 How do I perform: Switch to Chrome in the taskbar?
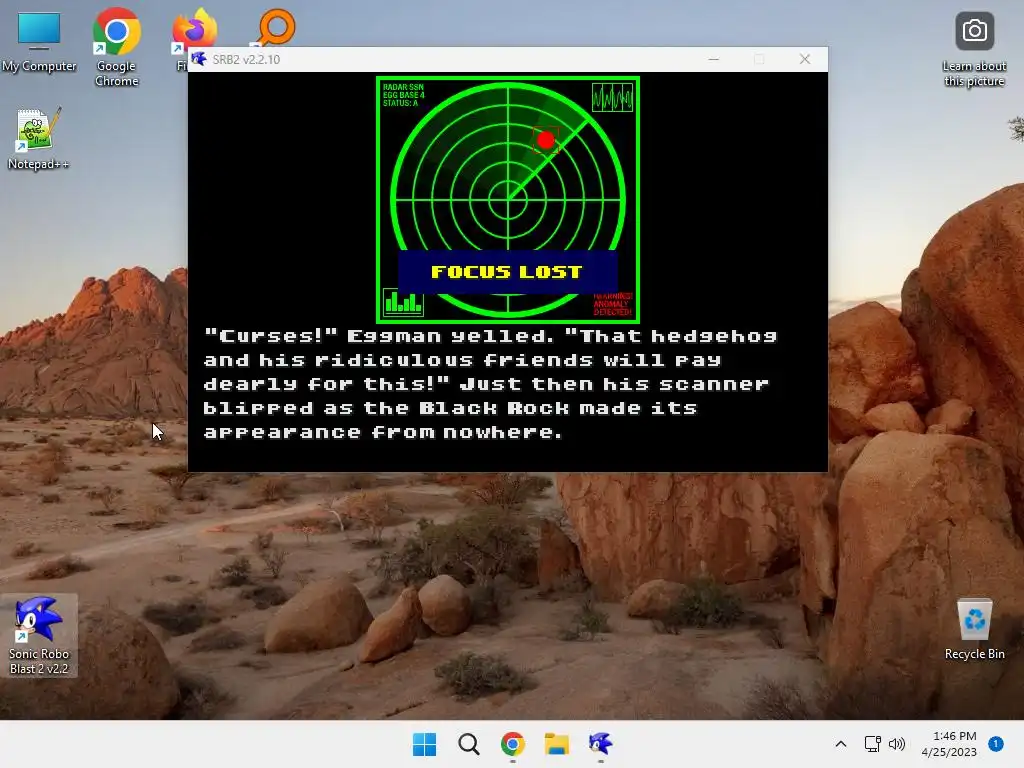coord(513,744)
